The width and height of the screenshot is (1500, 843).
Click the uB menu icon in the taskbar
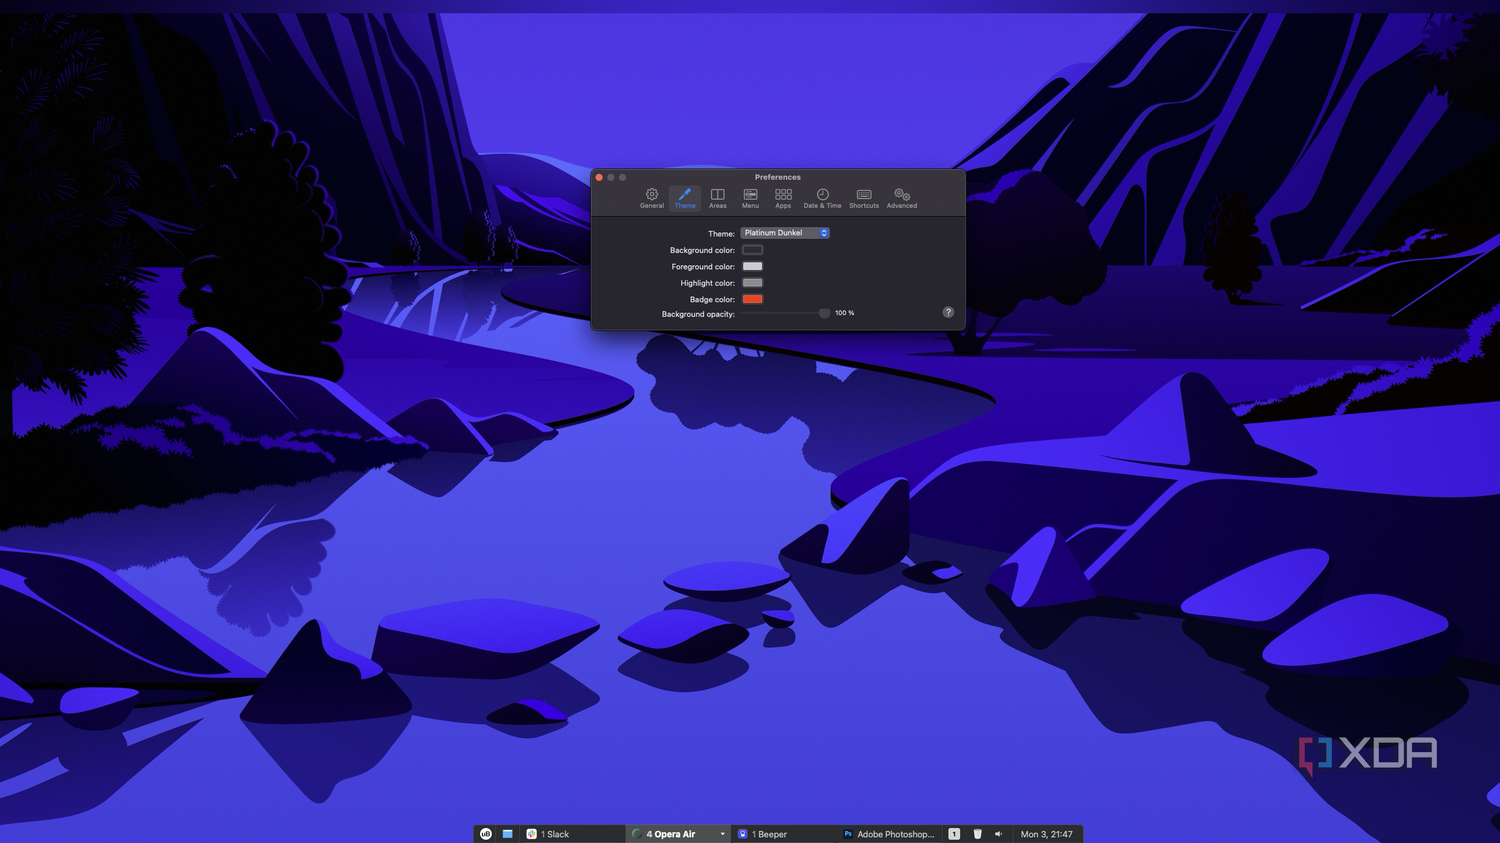pyautogui.click(x=486, y=834)
